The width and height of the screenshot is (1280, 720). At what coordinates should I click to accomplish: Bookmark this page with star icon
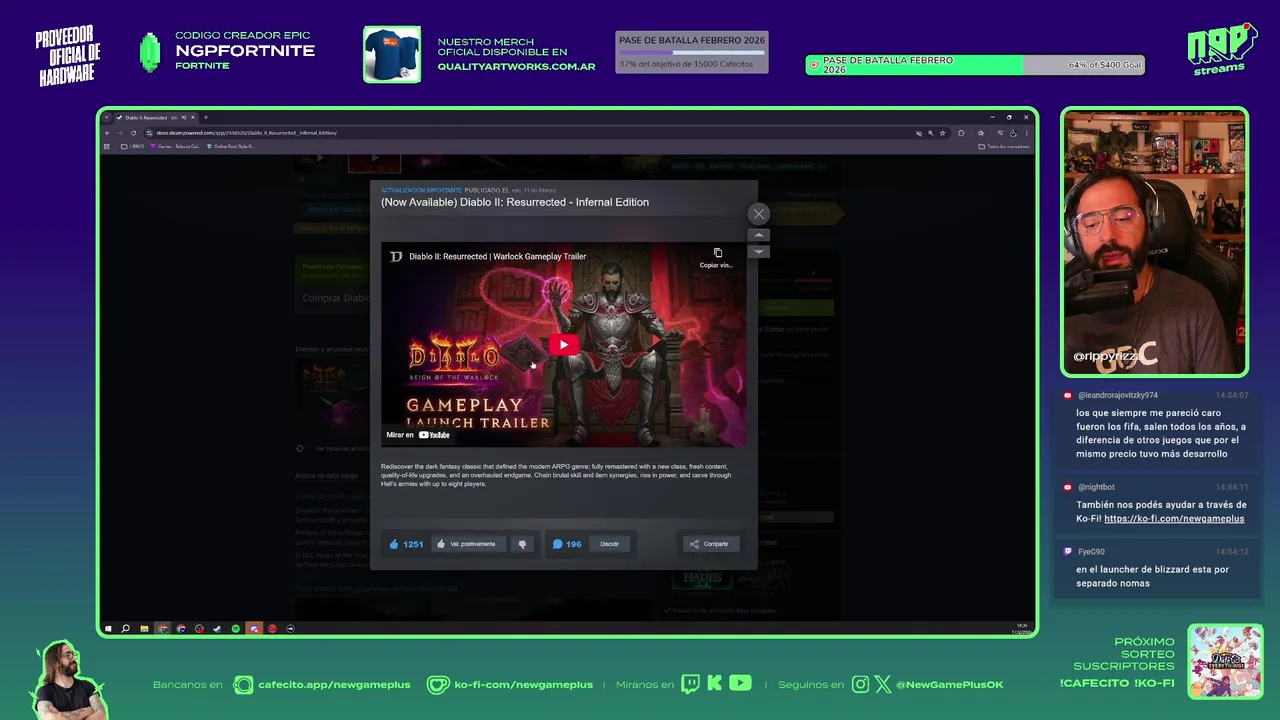[942, 133]
